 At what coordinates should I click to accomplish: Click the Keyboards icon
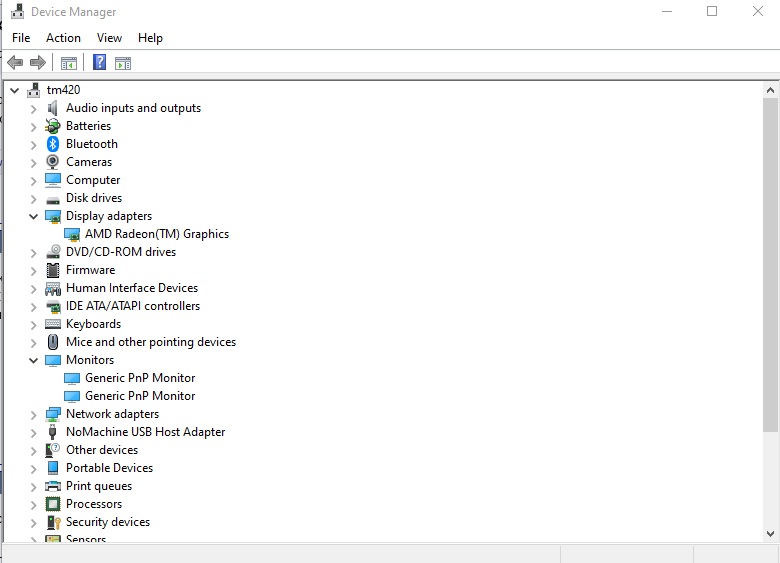coord(53,324)
